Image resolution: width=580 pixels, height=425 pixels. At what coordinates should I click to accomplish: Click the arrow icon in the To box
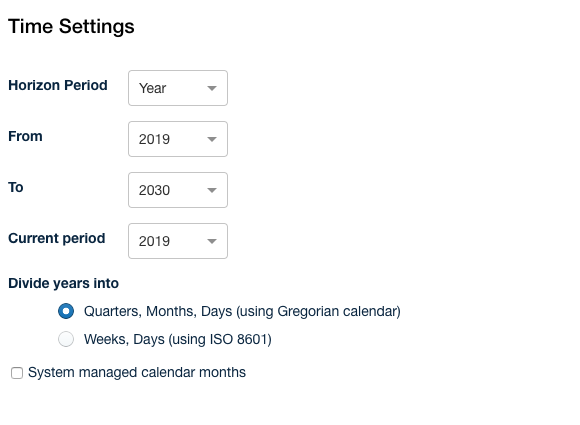point(212,190)
